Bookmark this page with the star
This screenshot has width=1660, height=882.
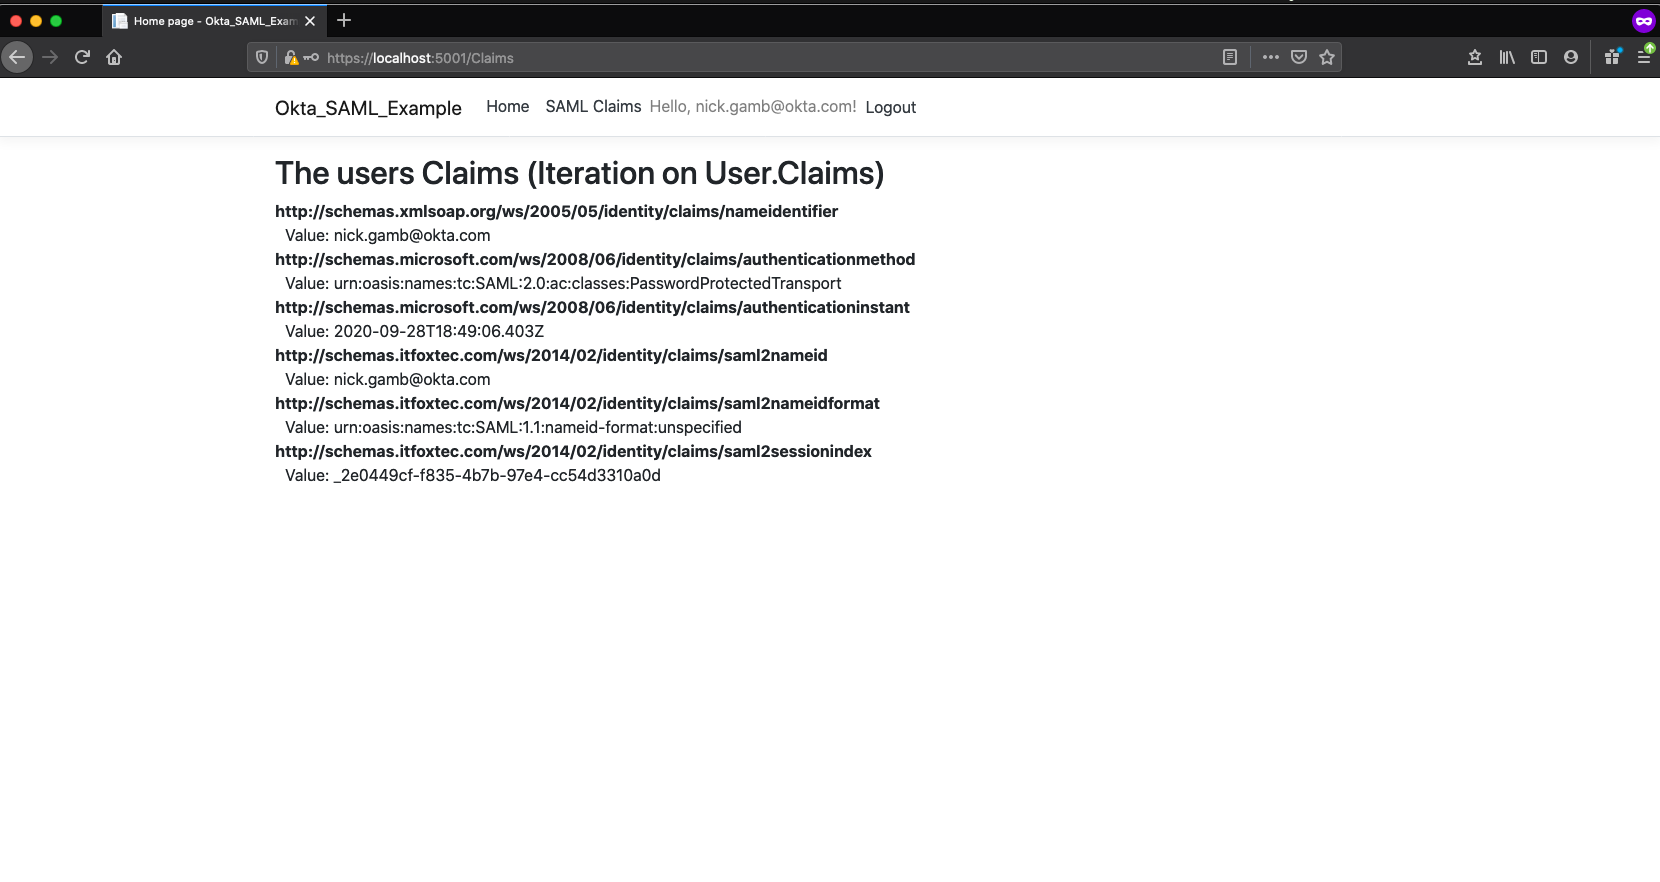point(1327,57)
